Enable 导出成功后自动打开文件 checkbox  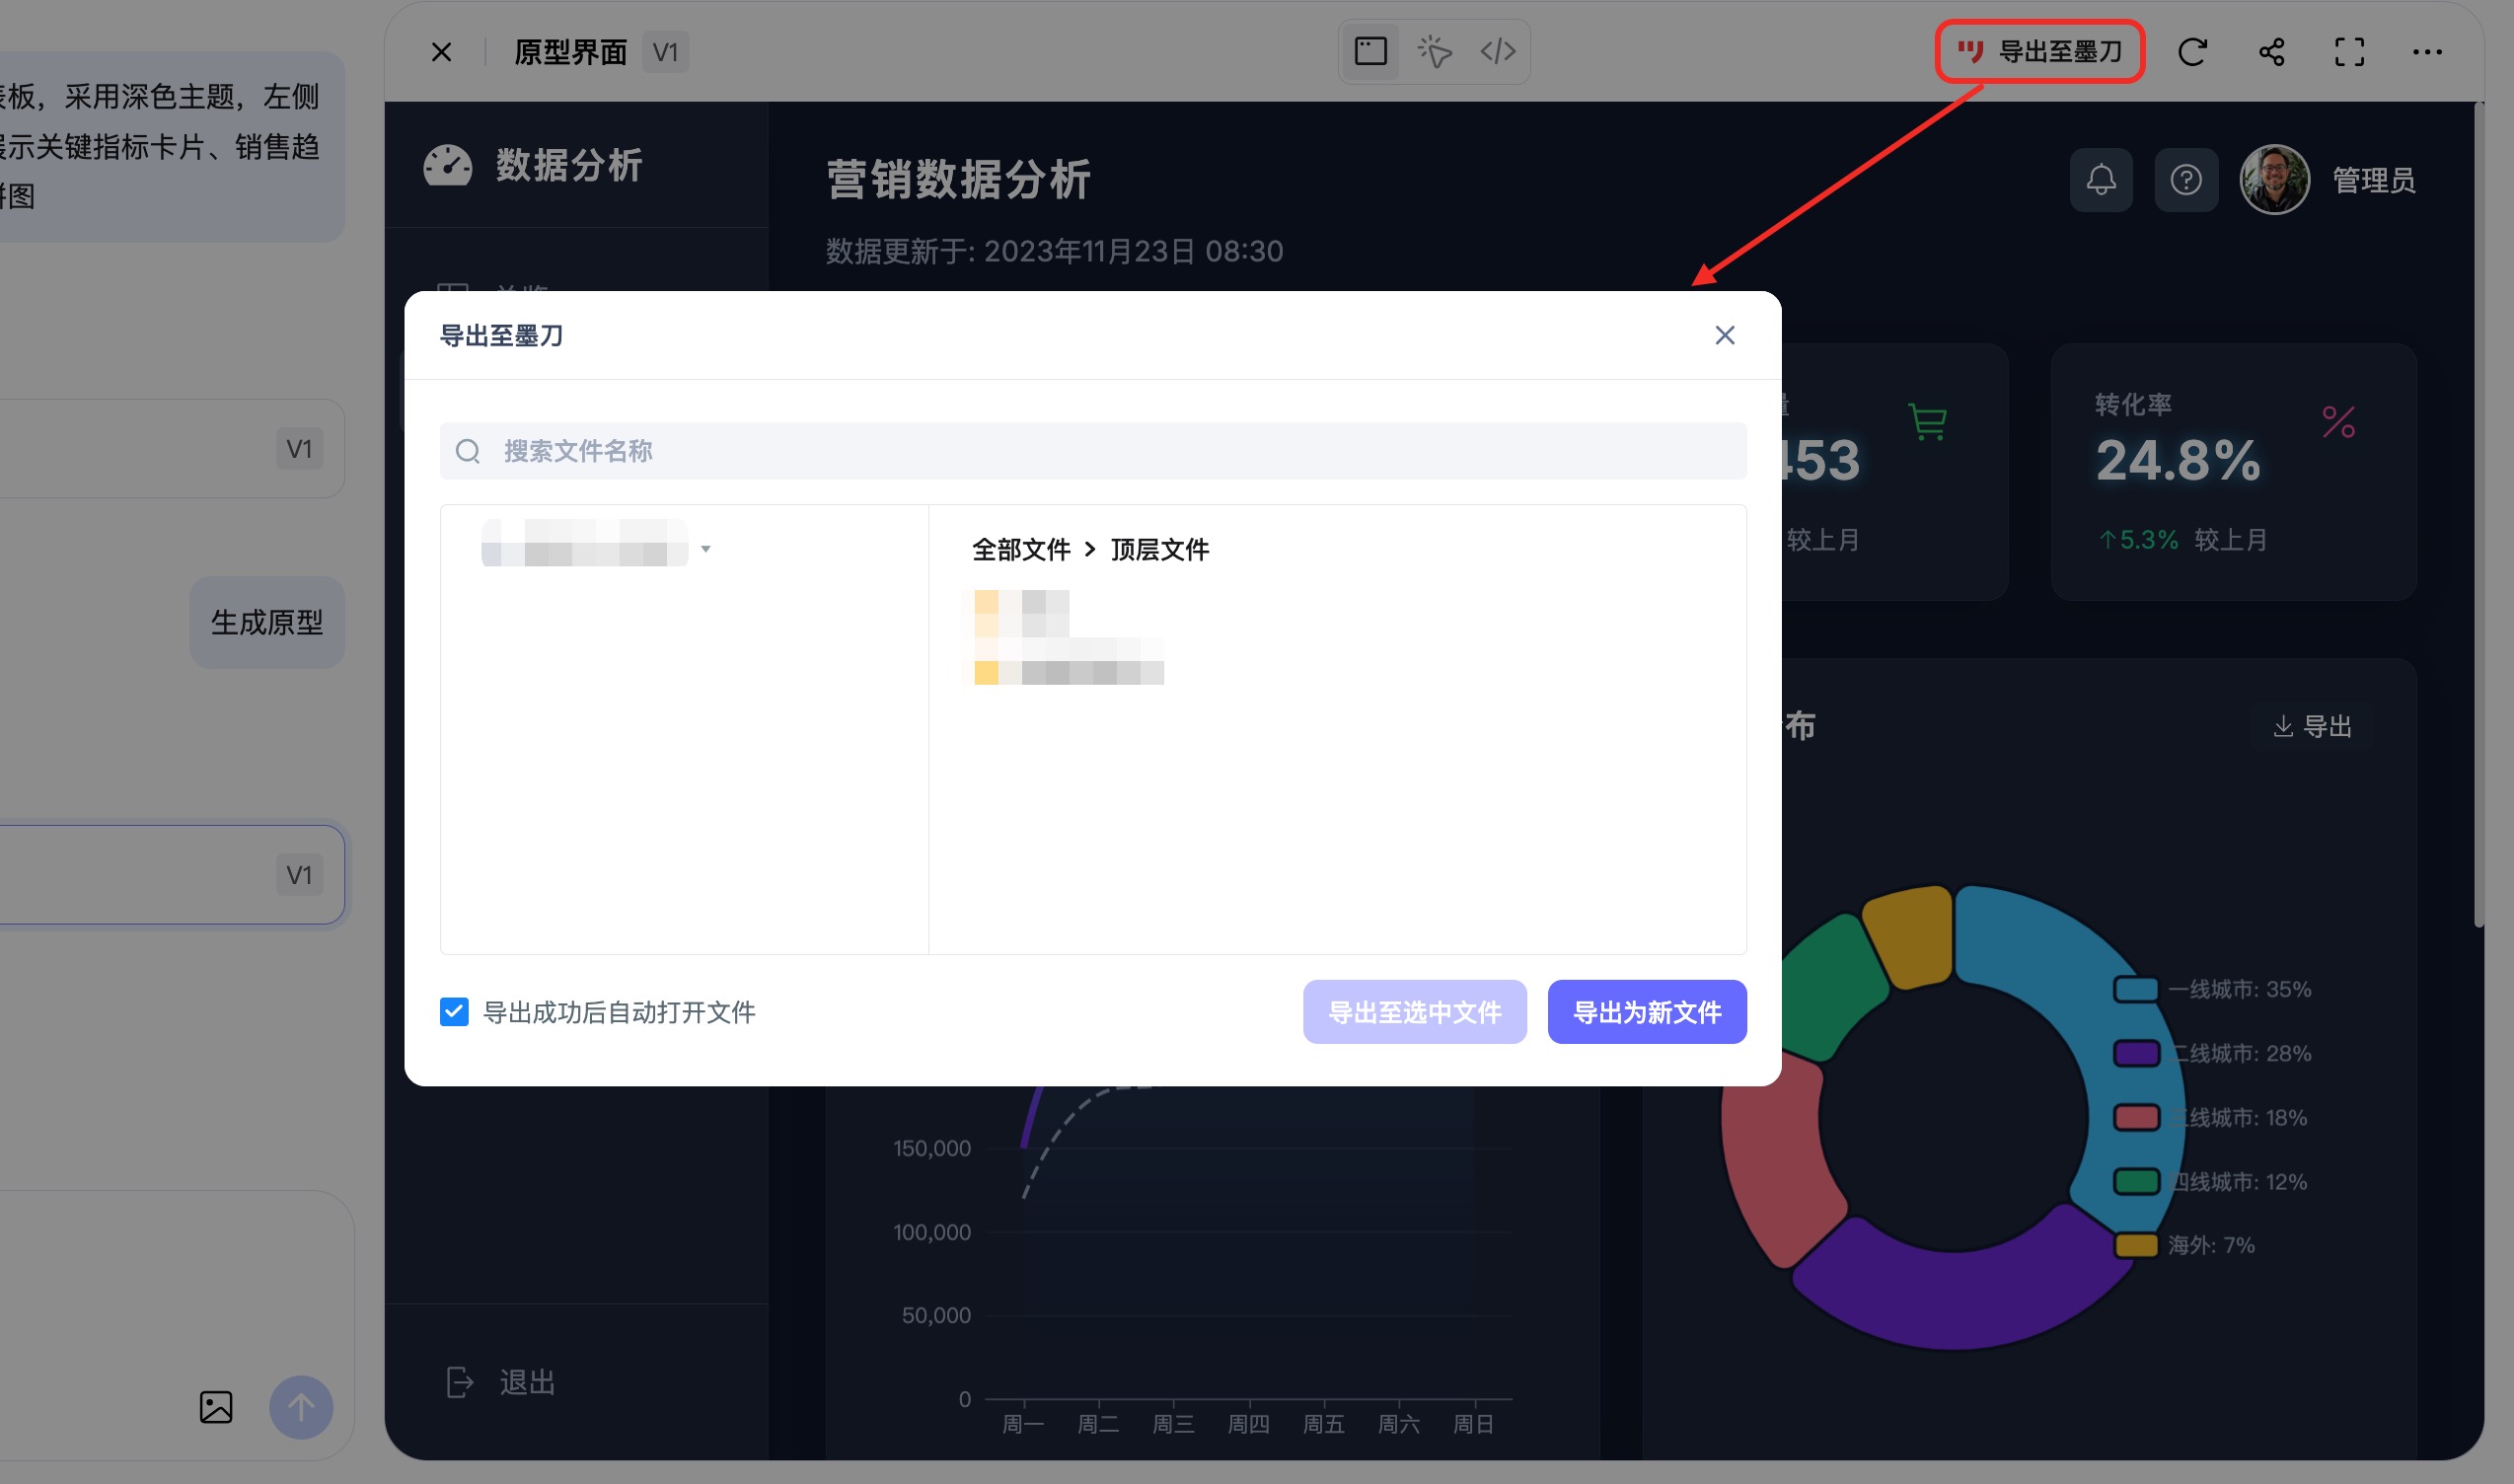click(455, 1012)
